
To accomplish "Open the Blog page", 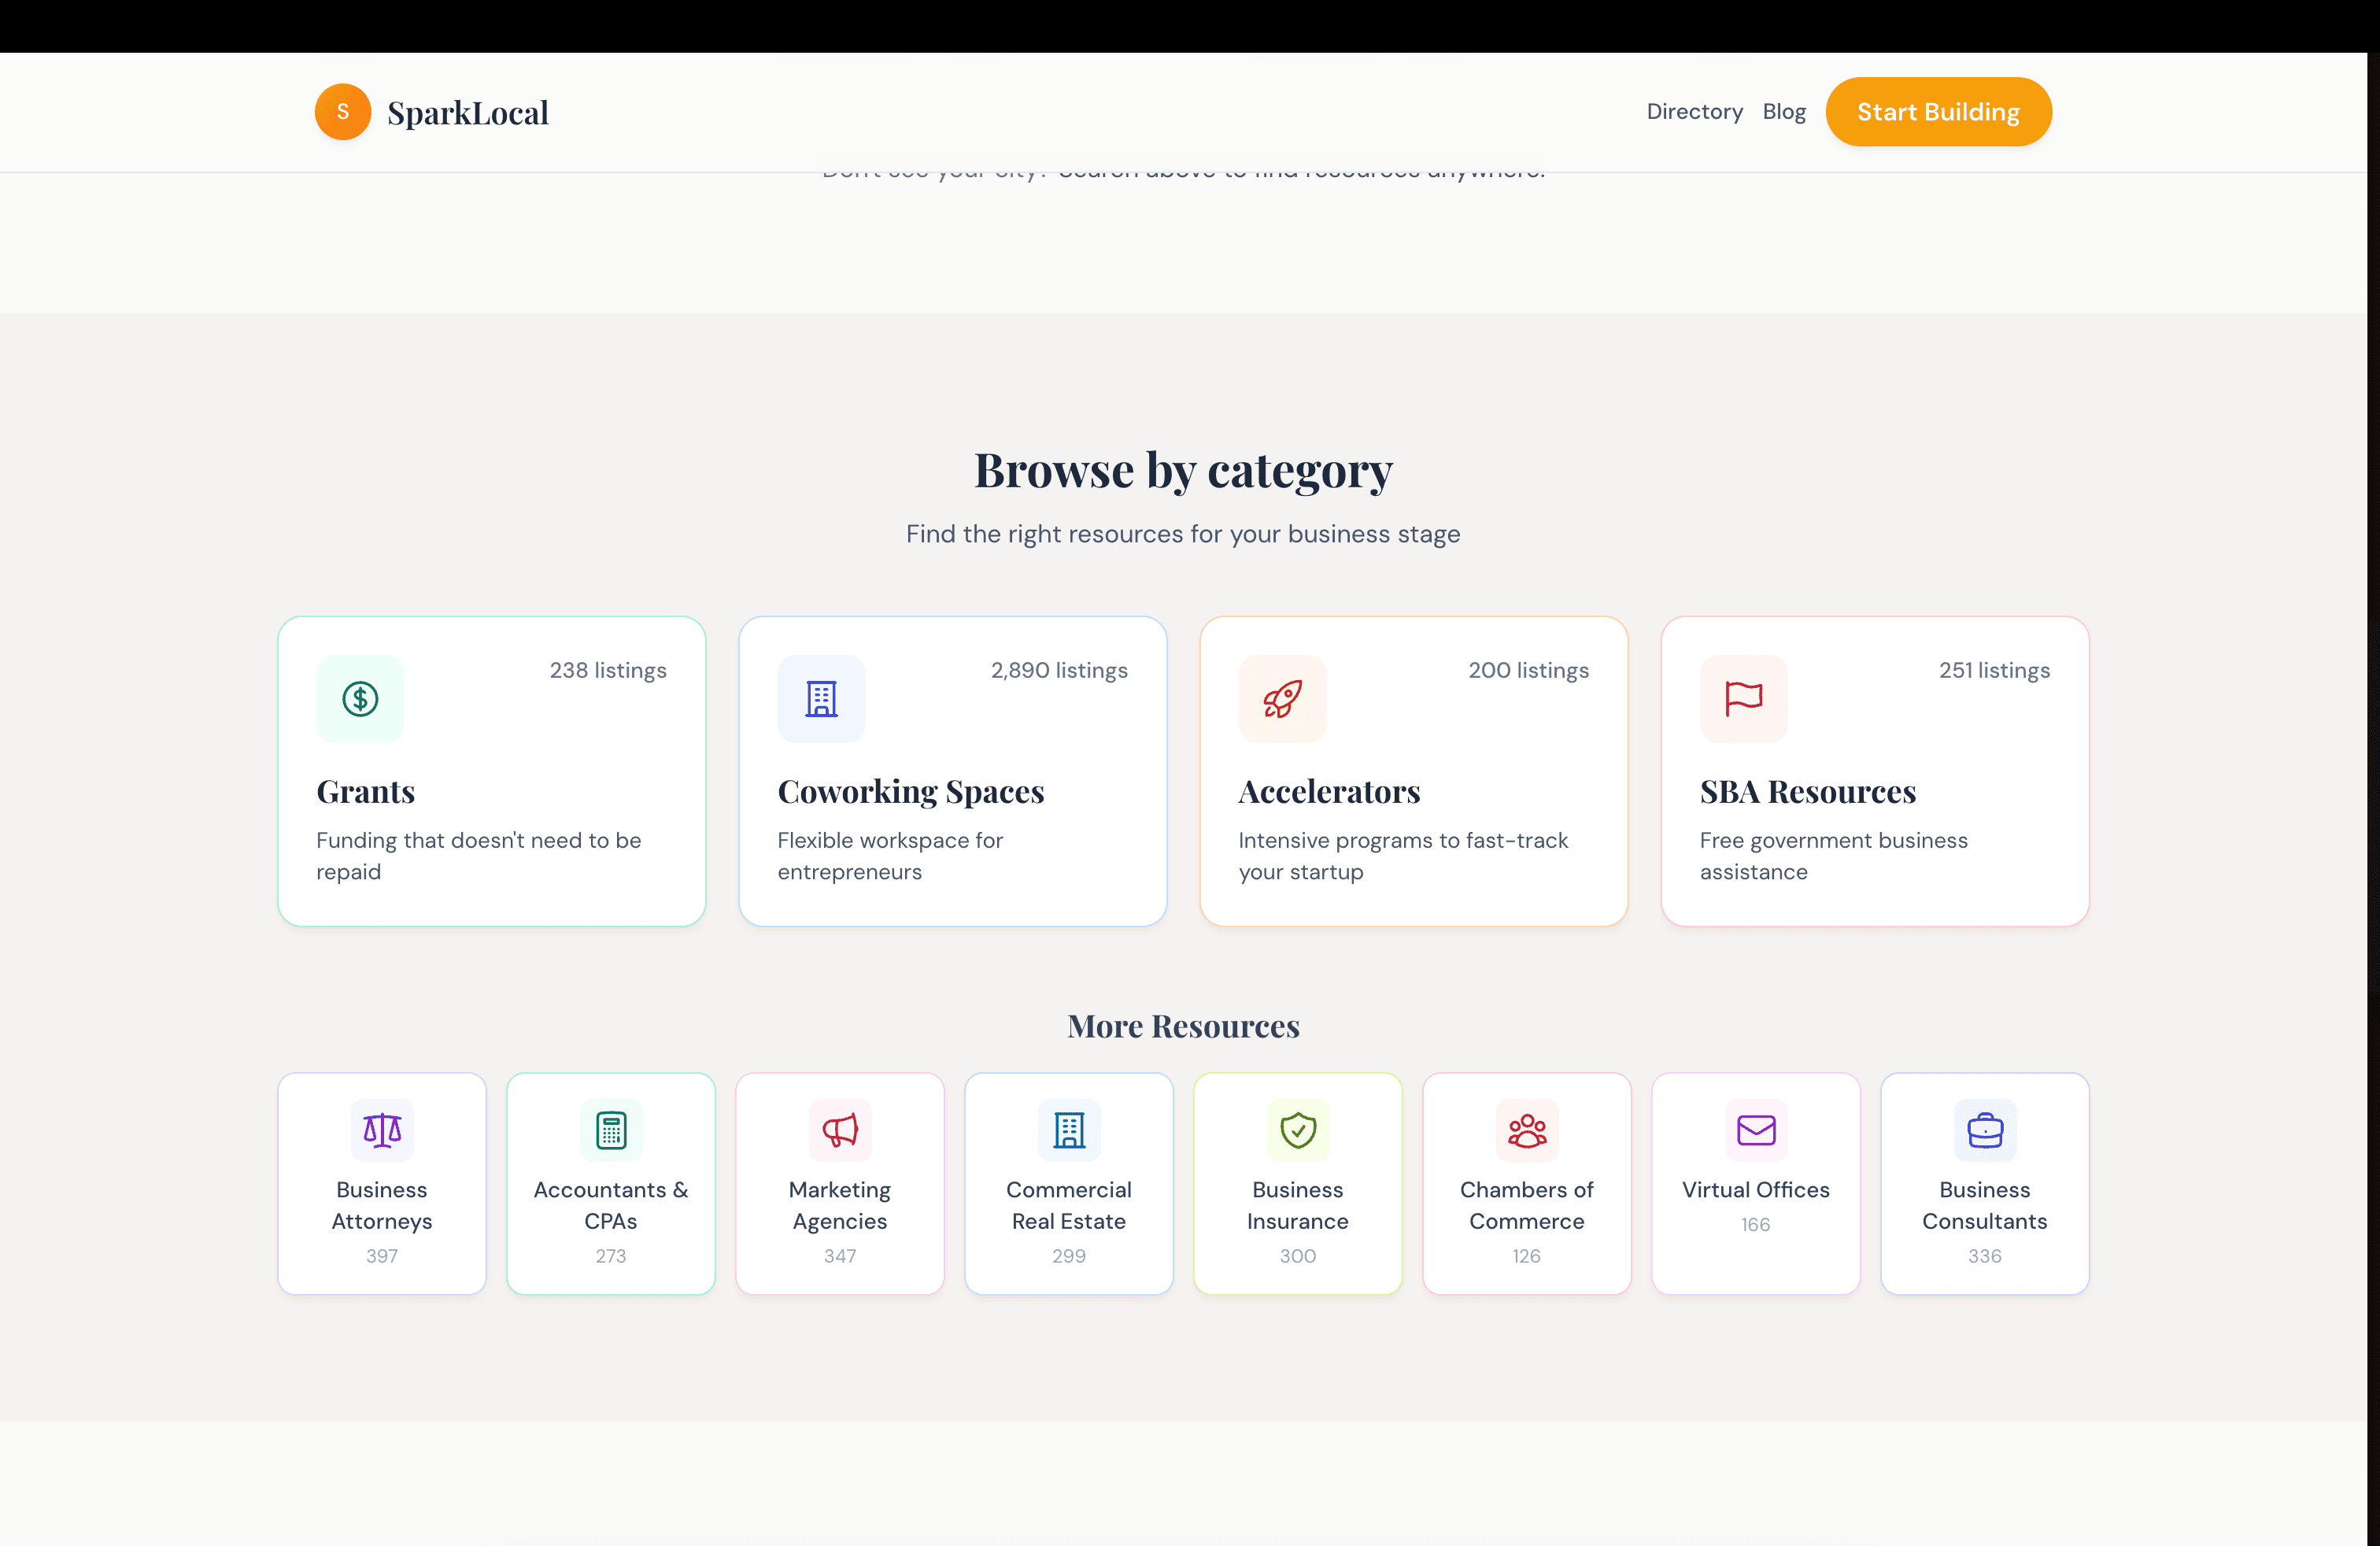I will pyautogui.click(x=1784, y=111).
